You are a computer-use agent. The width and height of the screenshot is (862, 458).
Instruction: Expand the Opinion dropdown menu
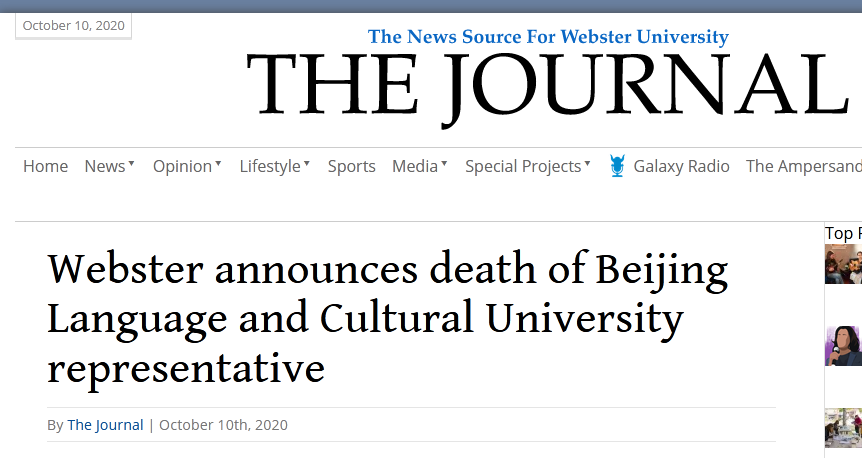(x=187, y=166)
